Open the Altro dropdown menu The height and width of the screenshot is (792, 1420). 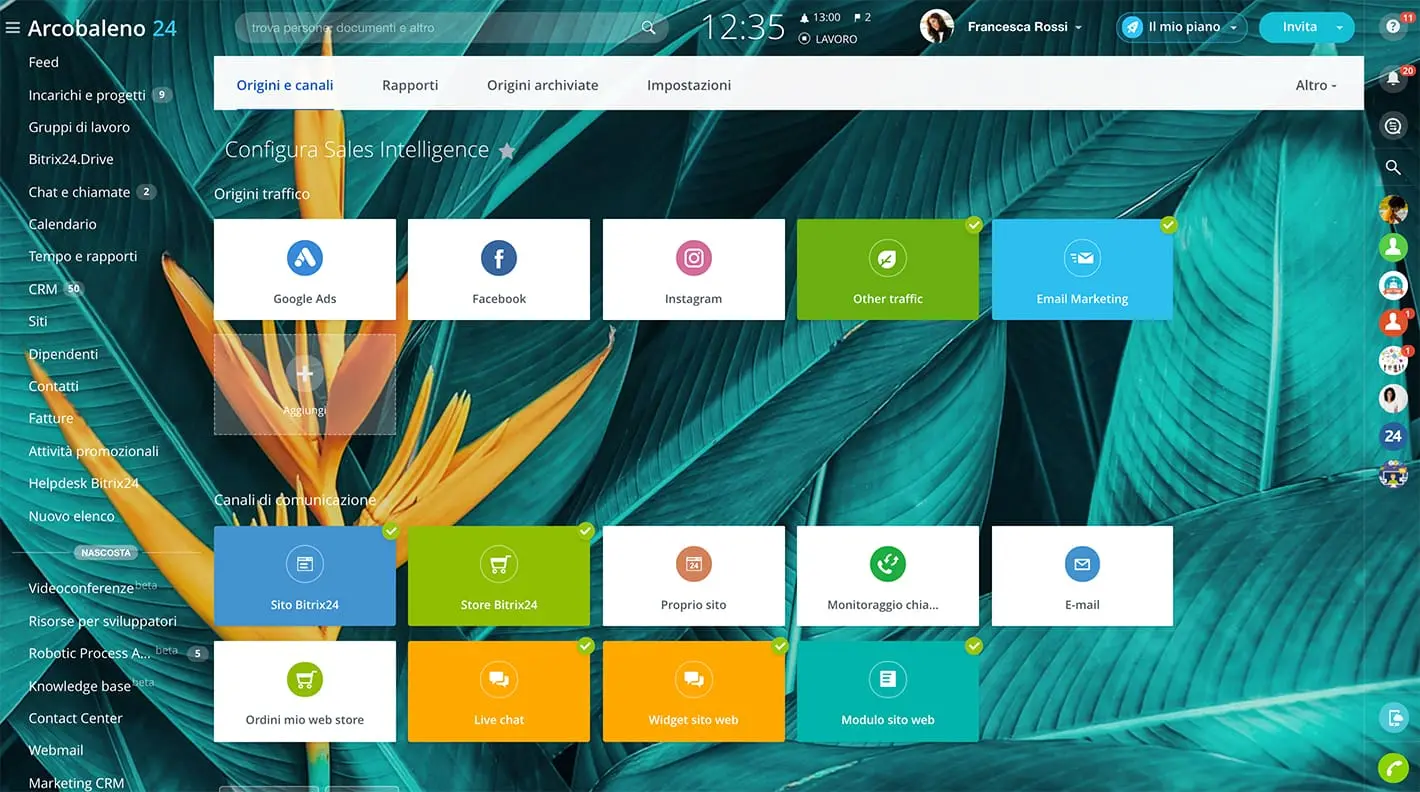pyautogui.click(x=1316, y=85)
